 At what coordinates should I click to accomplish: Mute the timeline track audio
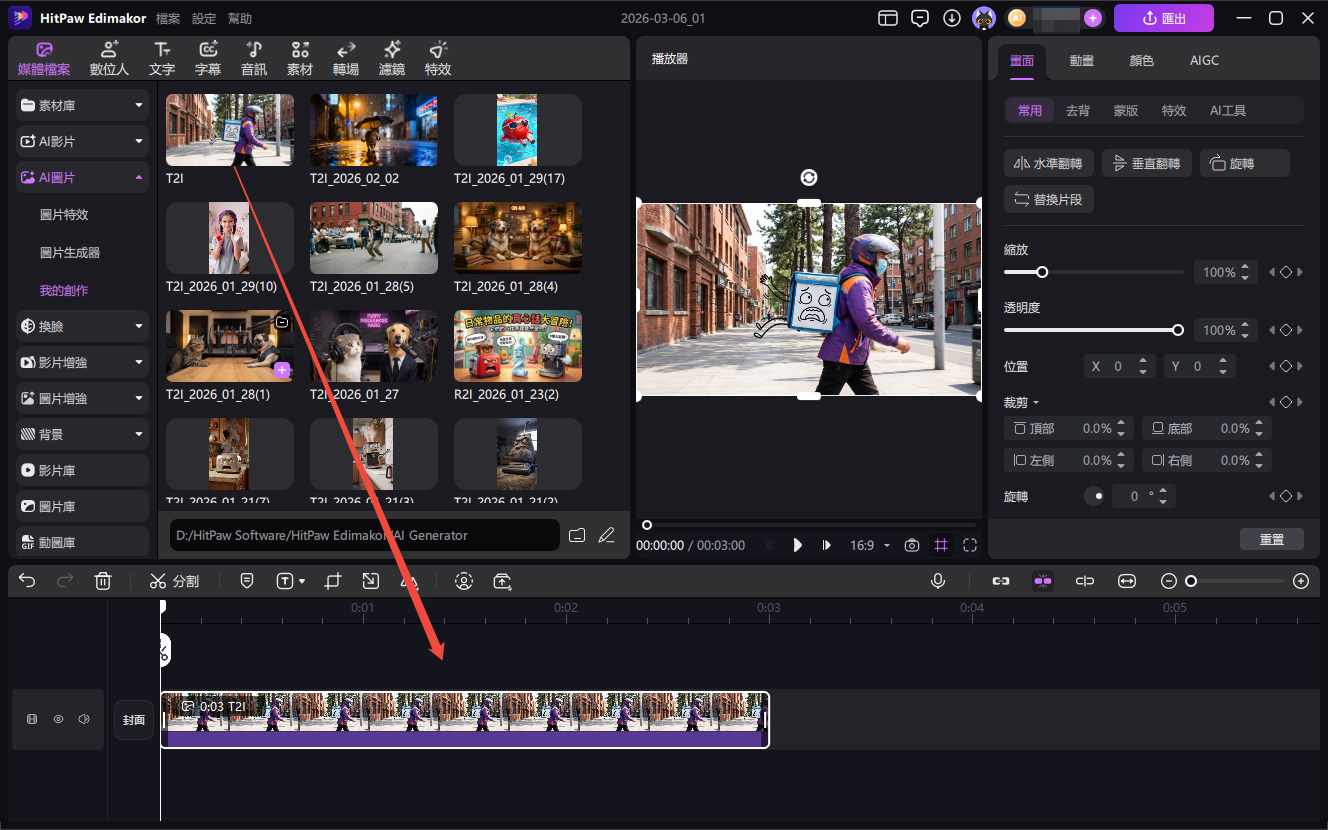(84, 719)
